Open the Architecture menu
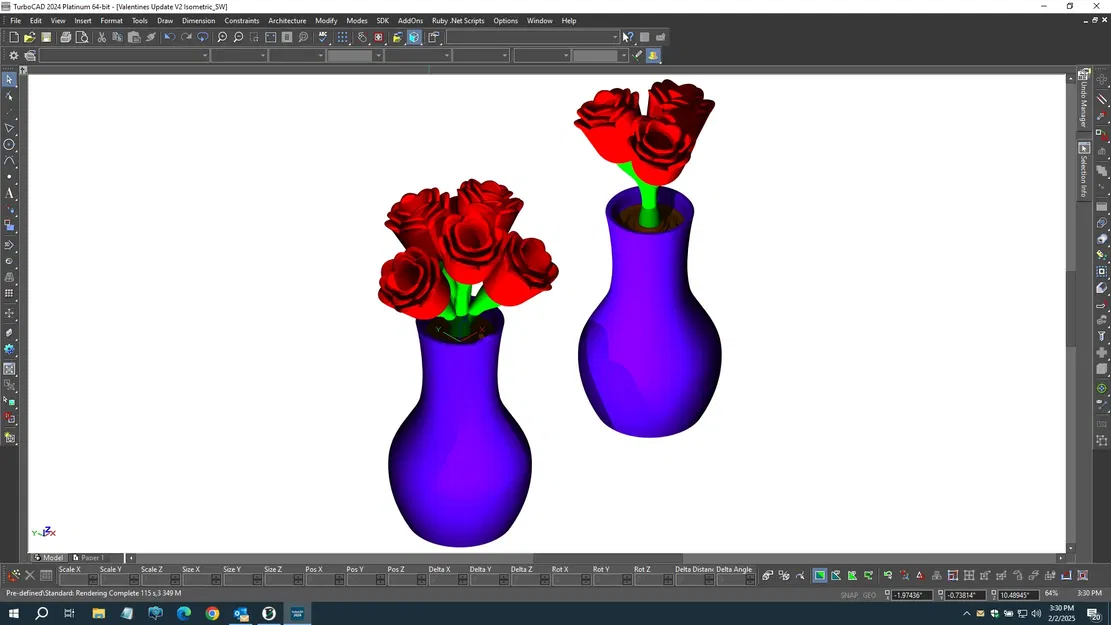 pos(287,20)
